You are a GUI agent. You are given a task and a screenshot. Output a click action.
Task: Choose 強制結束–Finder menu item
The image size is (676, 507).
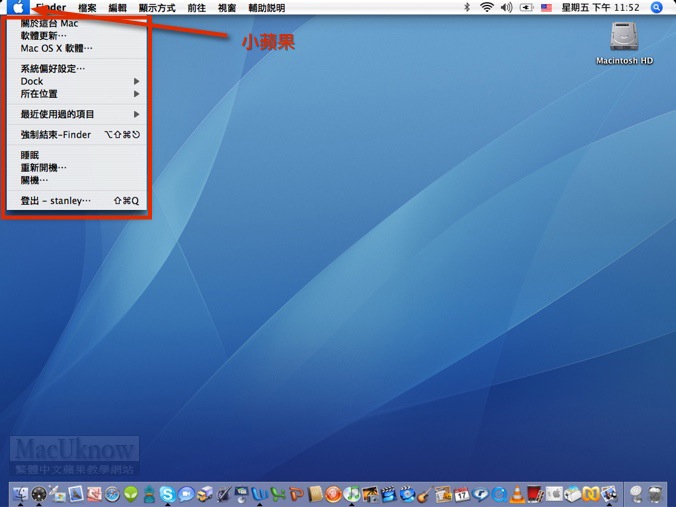(77, 135)
